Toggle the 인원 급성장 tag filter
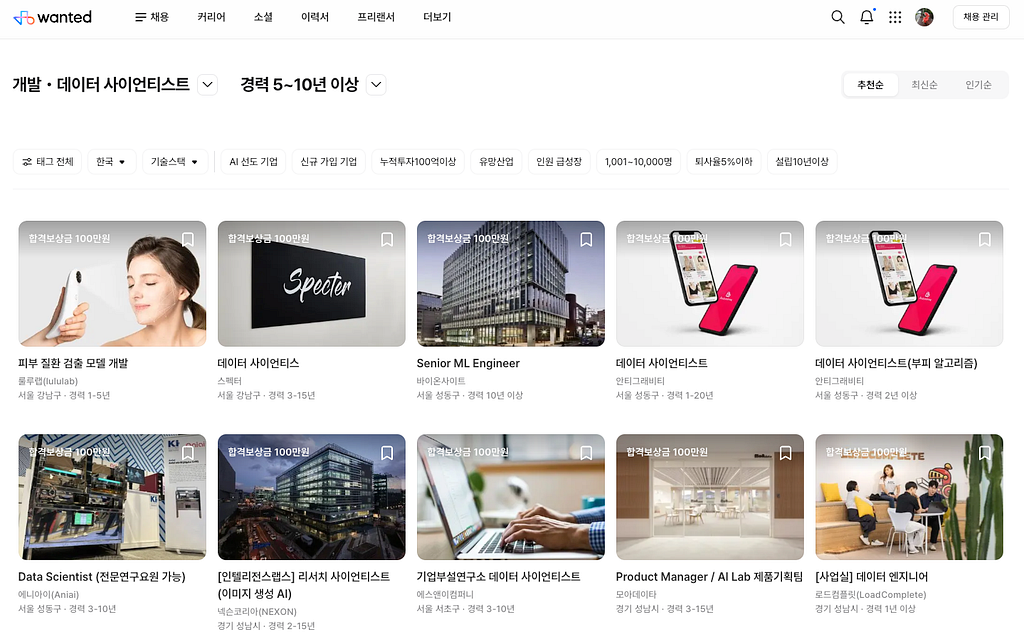1024x635 pixels. click(x=559, y=161)
